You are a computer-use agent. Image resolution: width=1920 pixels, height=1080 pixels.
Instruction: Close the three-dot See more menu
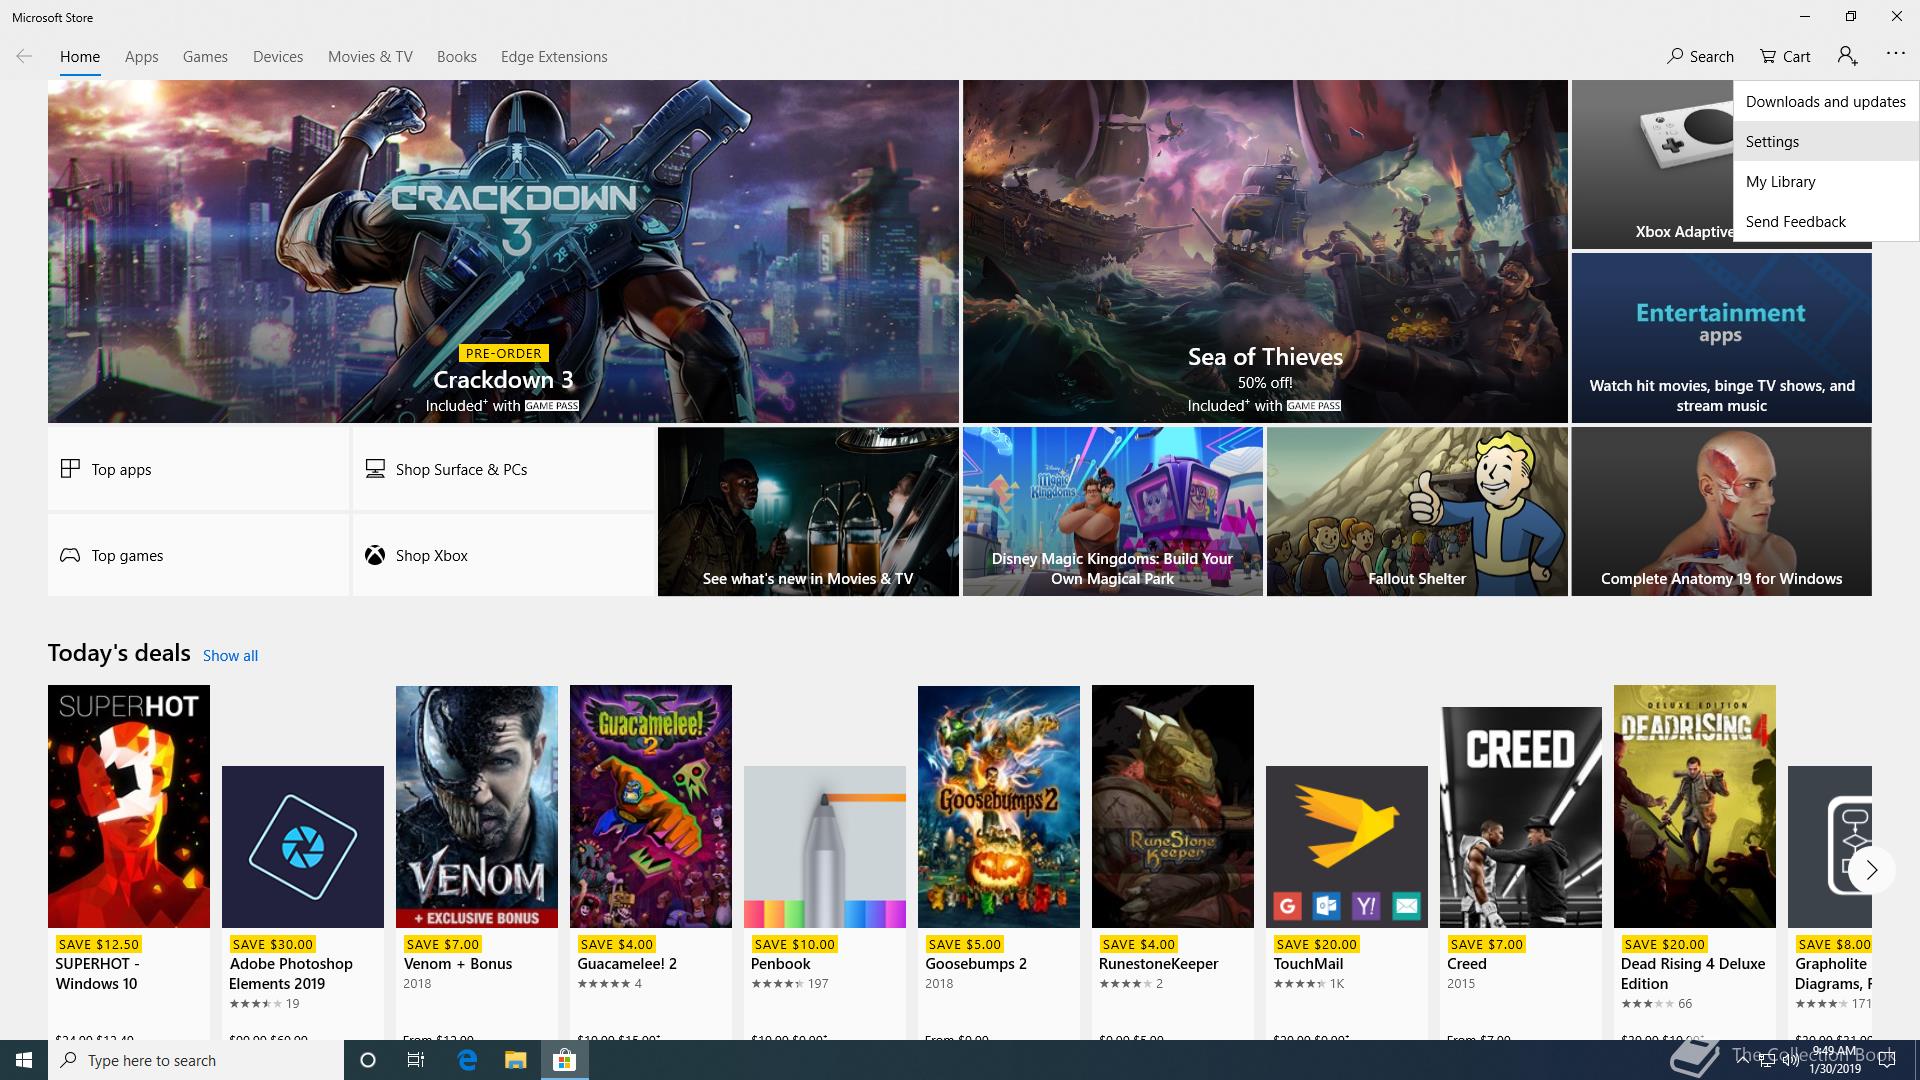1895,54
